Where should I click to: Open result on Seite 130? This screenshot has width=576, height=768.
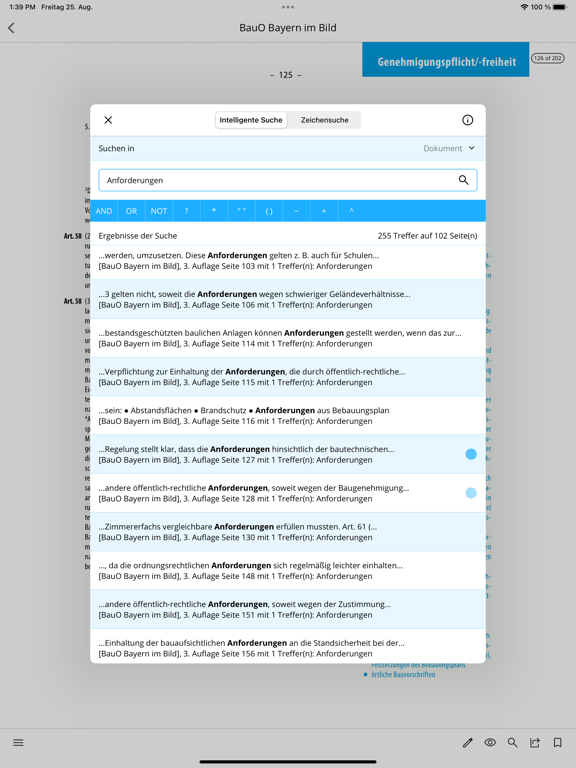click(288, 531)
